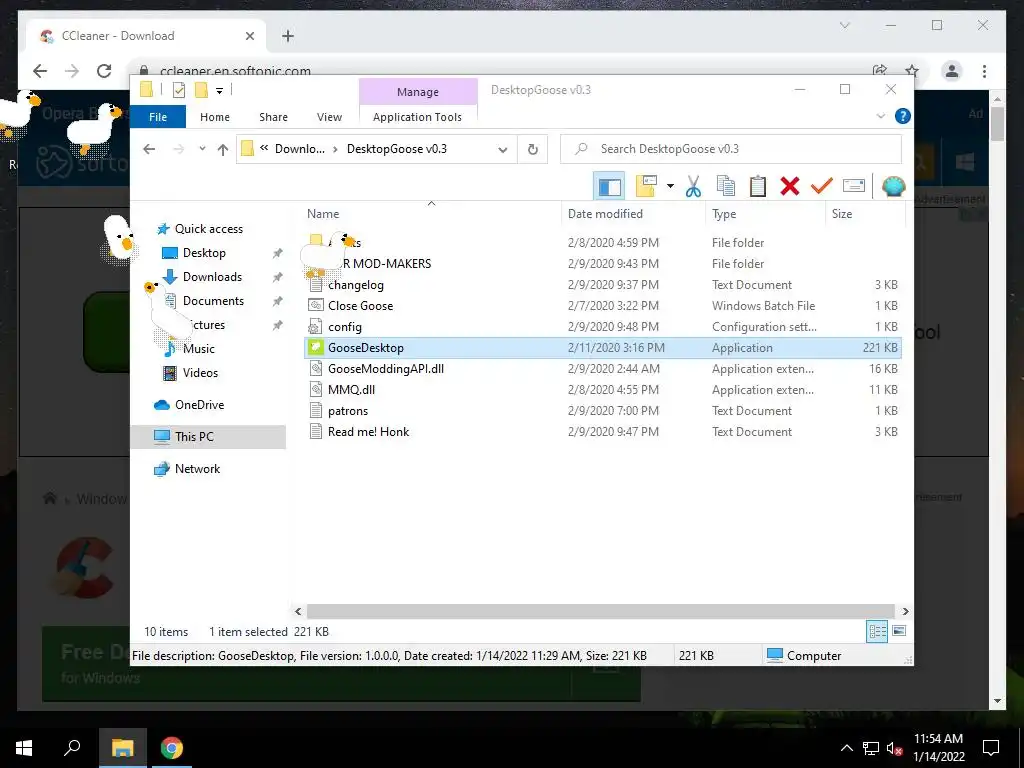
Task: Go back in File Explorer
Action: point(149,149)
